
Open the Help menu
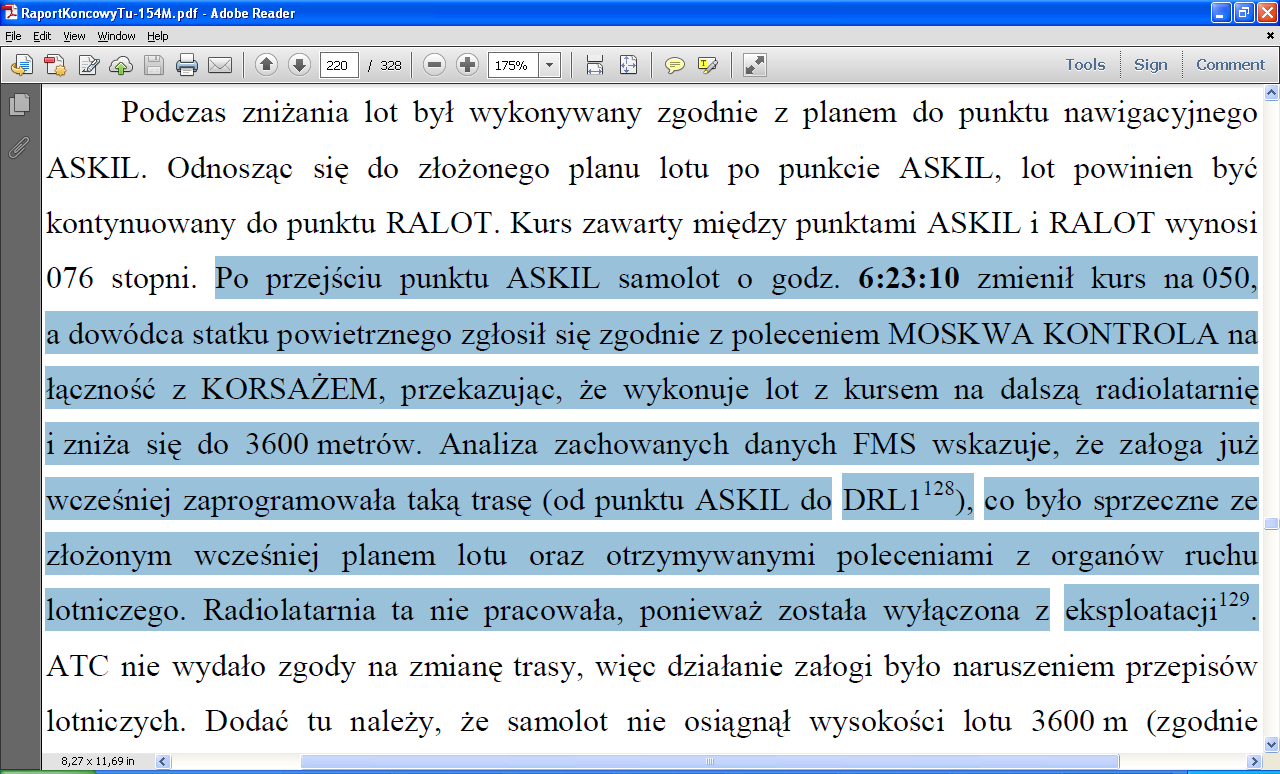coord(158,36)
